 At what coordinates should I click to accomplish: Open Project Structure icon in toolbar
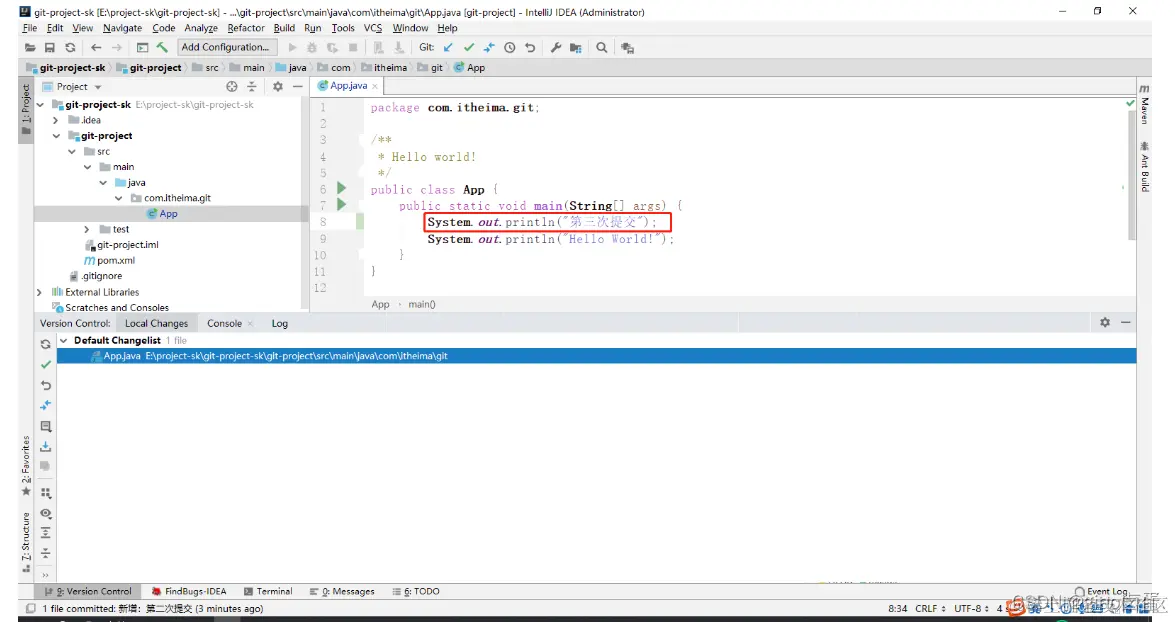click(x=576, y=47)
